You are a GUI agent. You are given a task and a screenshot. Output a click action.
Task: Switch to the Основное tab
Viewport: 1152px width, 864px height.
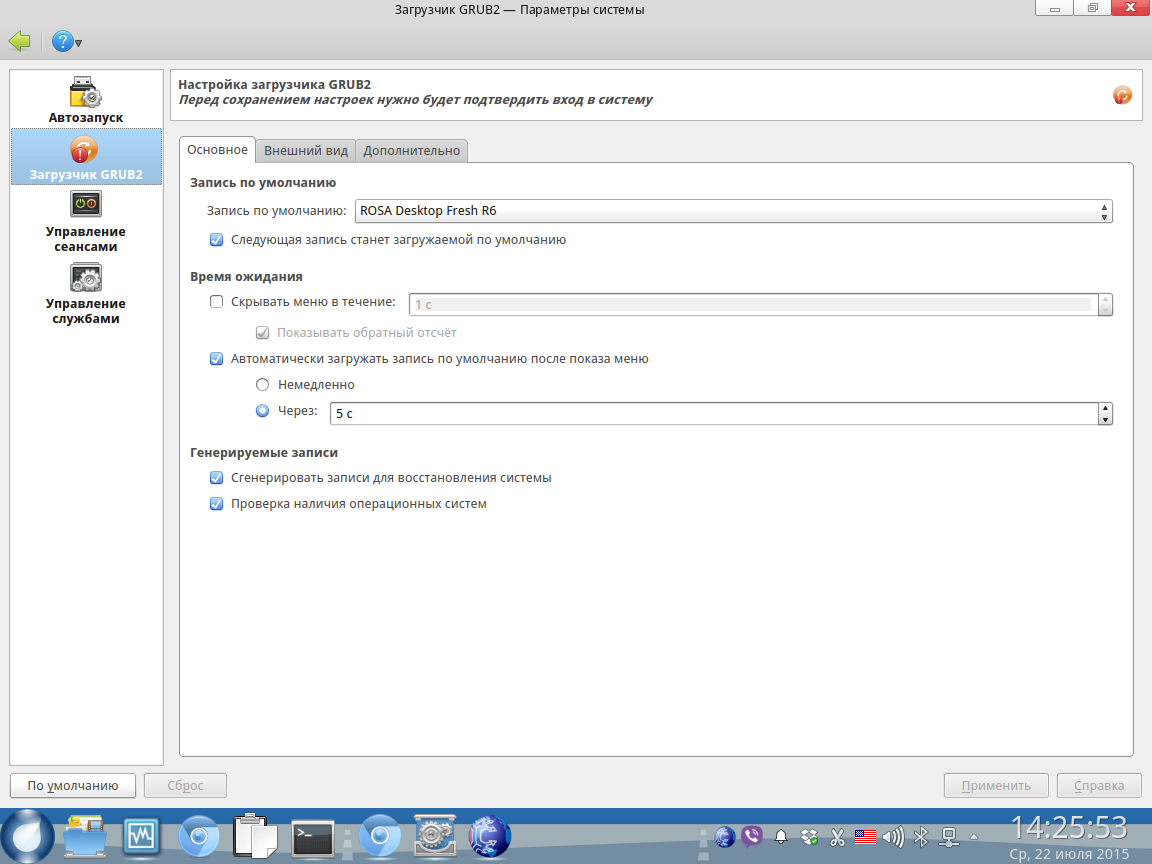tap(217, 150)
